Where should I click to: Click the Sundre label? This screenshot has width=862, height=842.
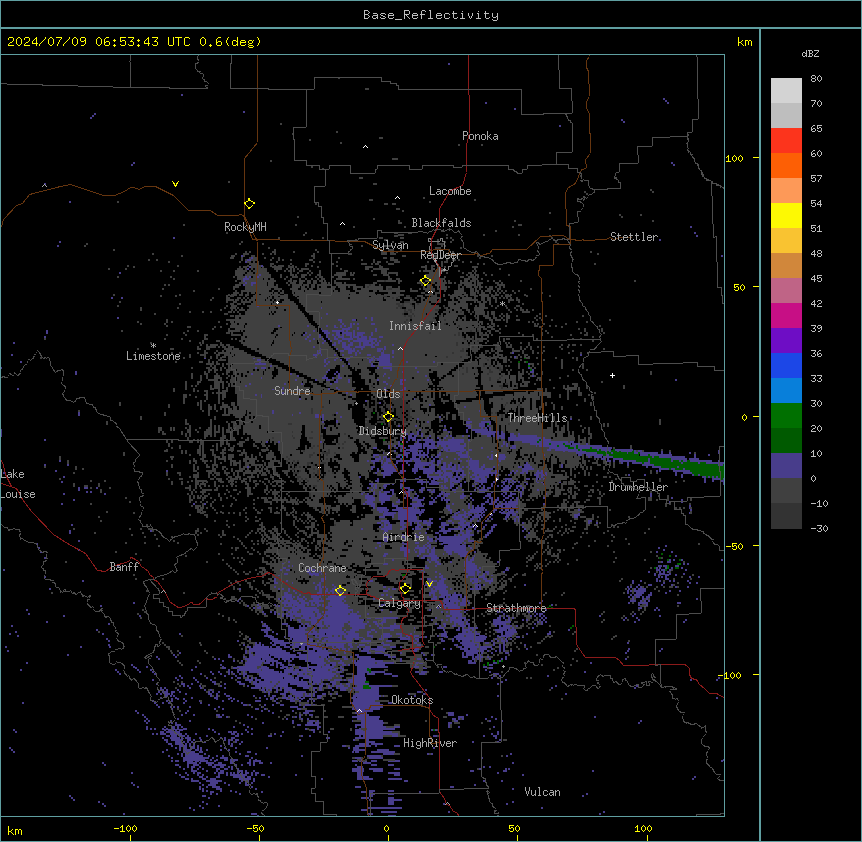click(292, 391)
